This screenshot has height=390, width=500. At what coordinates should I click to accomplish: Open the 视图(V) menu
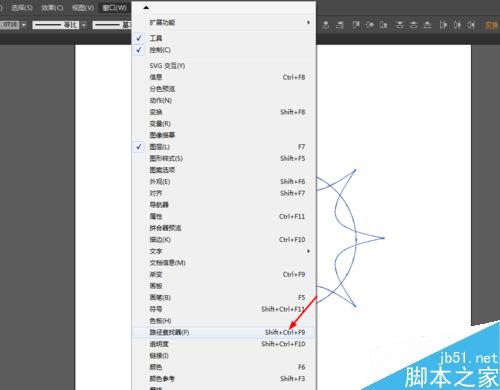(83, 7)
